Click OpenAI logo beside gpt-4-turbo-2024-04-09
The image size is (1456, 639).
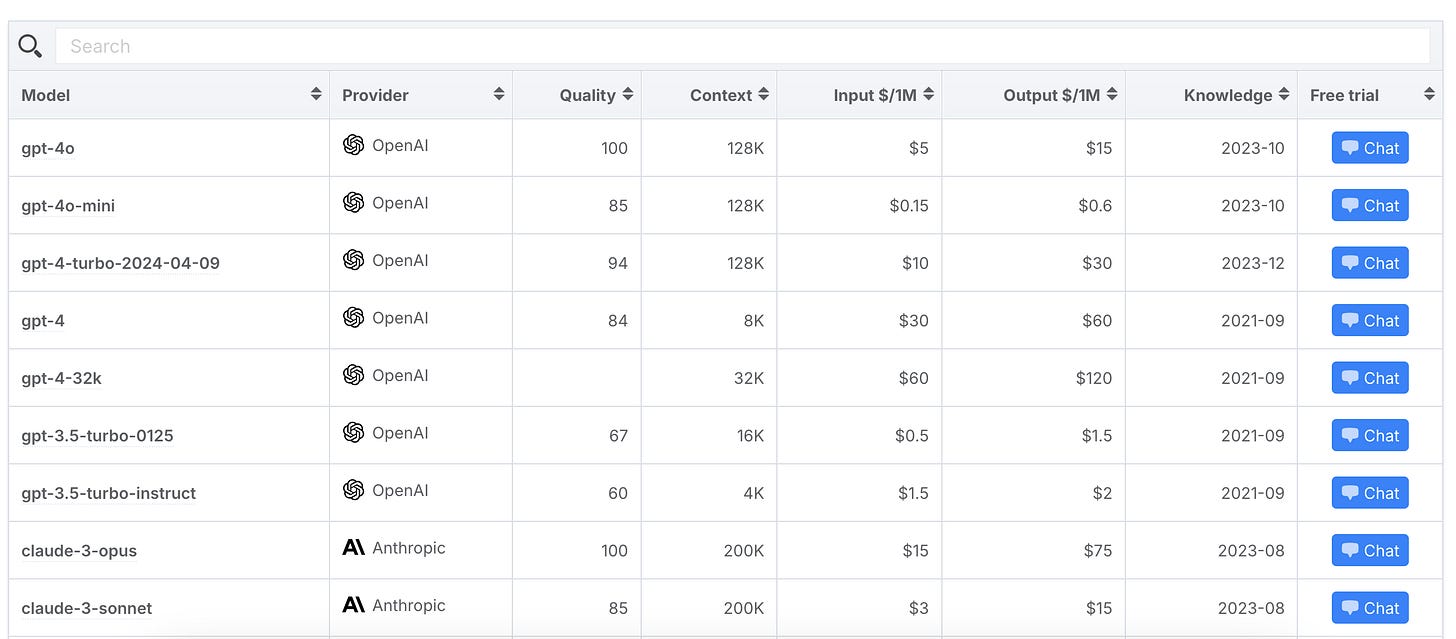(353, 260)
